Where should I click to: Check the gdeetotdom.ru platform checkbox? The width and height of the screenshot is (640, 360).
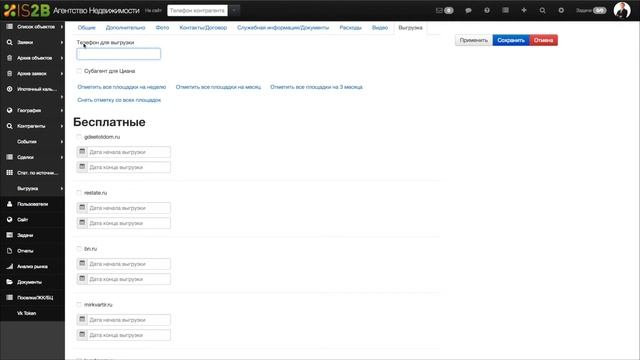coord(79,137)
